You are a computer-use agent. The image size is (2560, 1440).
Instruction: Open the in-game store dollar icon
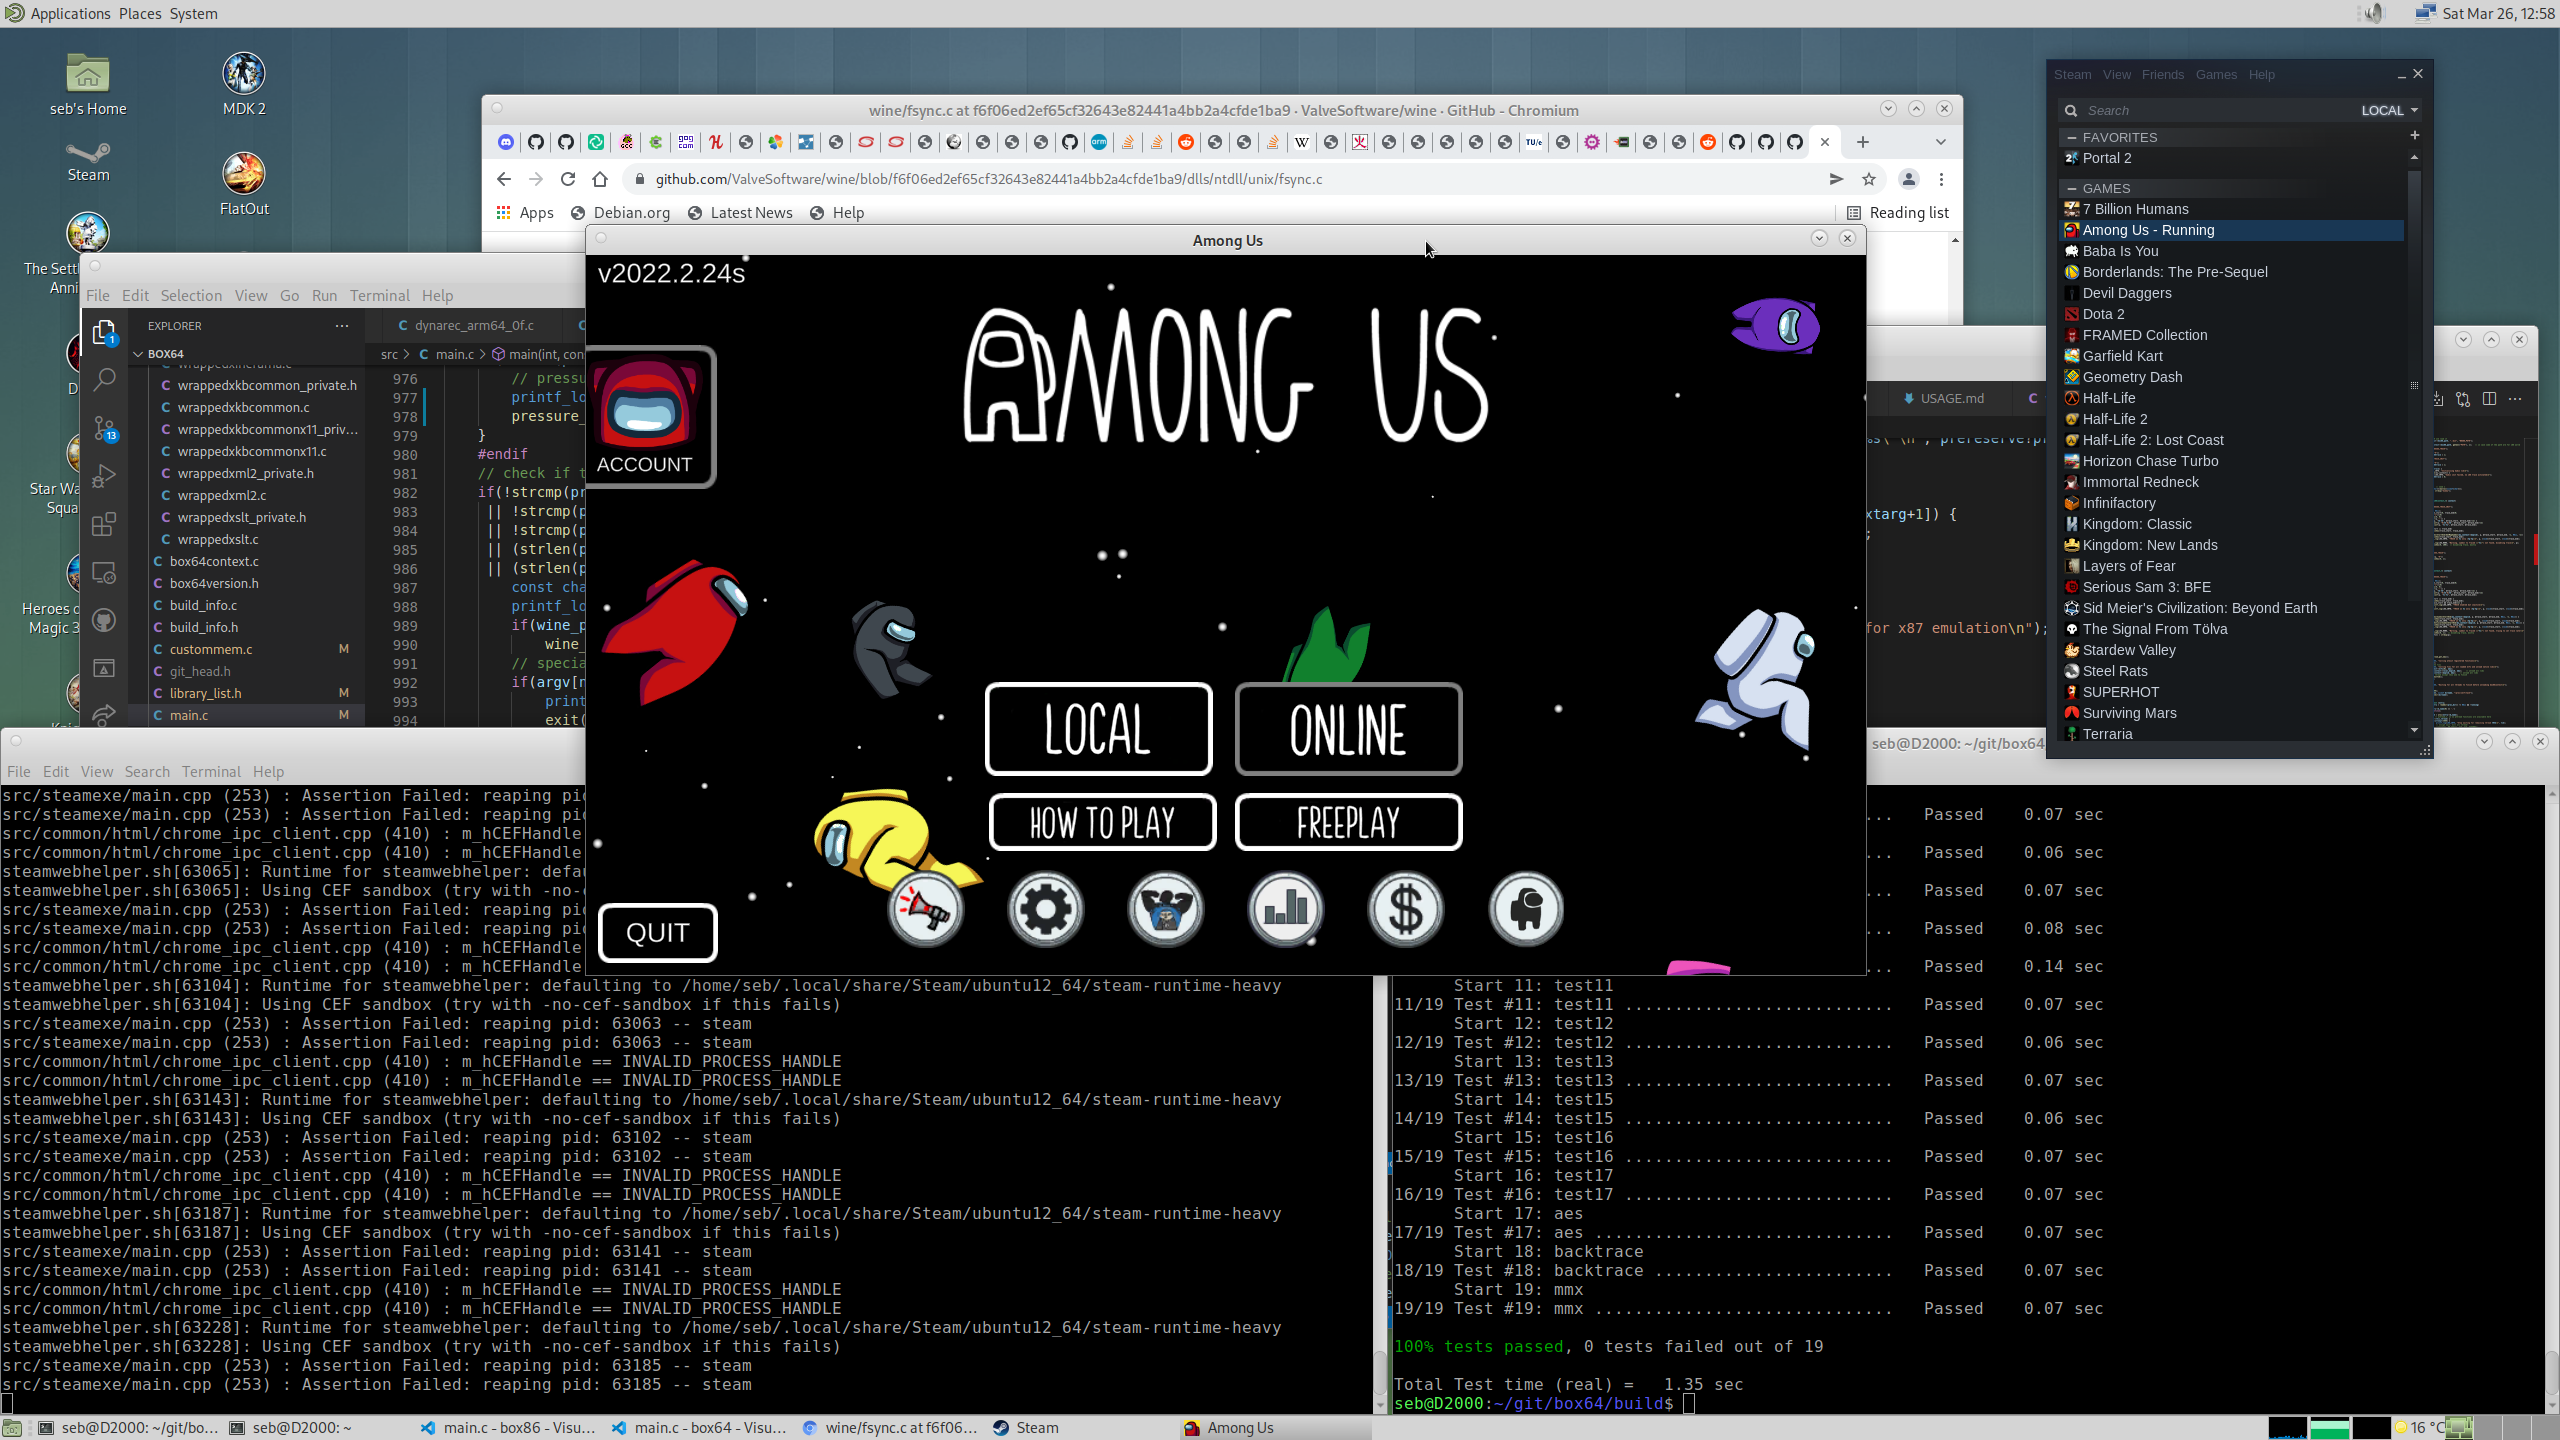[x=1405, y=909]
